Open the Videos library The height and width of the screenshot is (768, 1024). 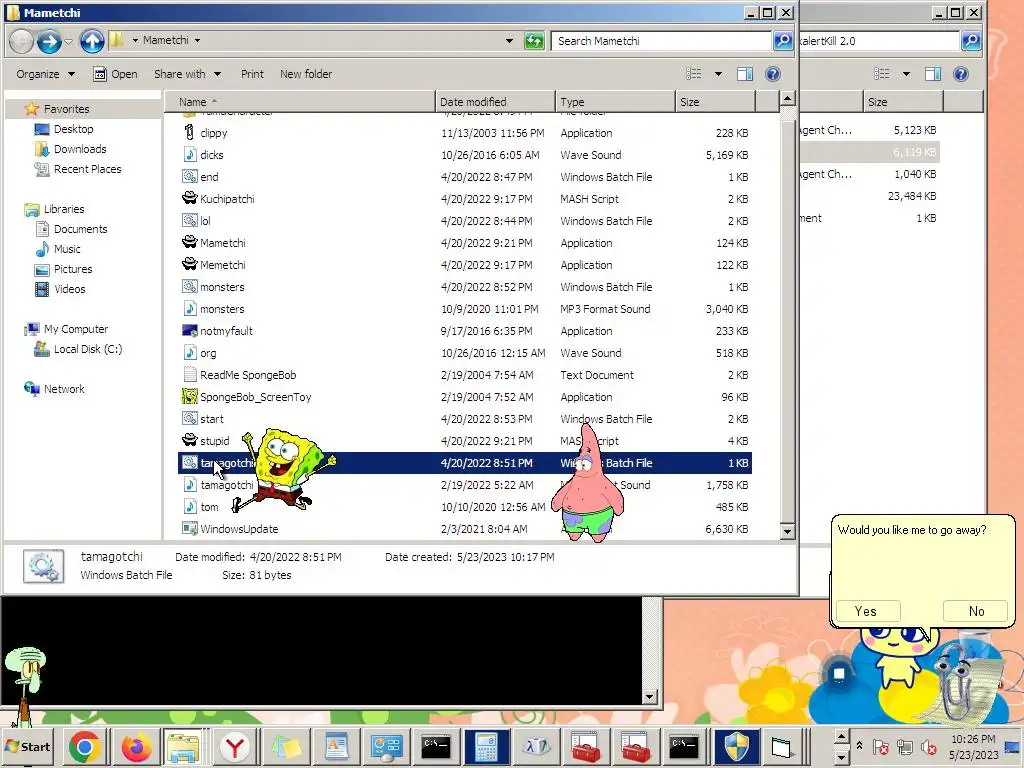point(60,289)
